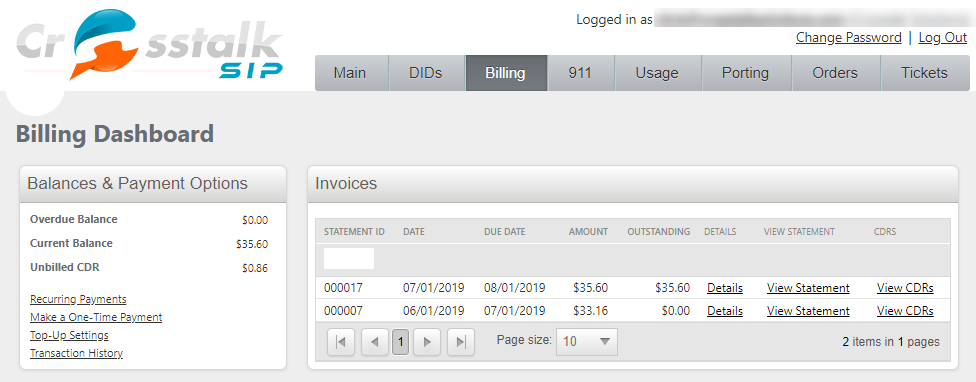Click statement ID 000007 cell

pos(343,310)
